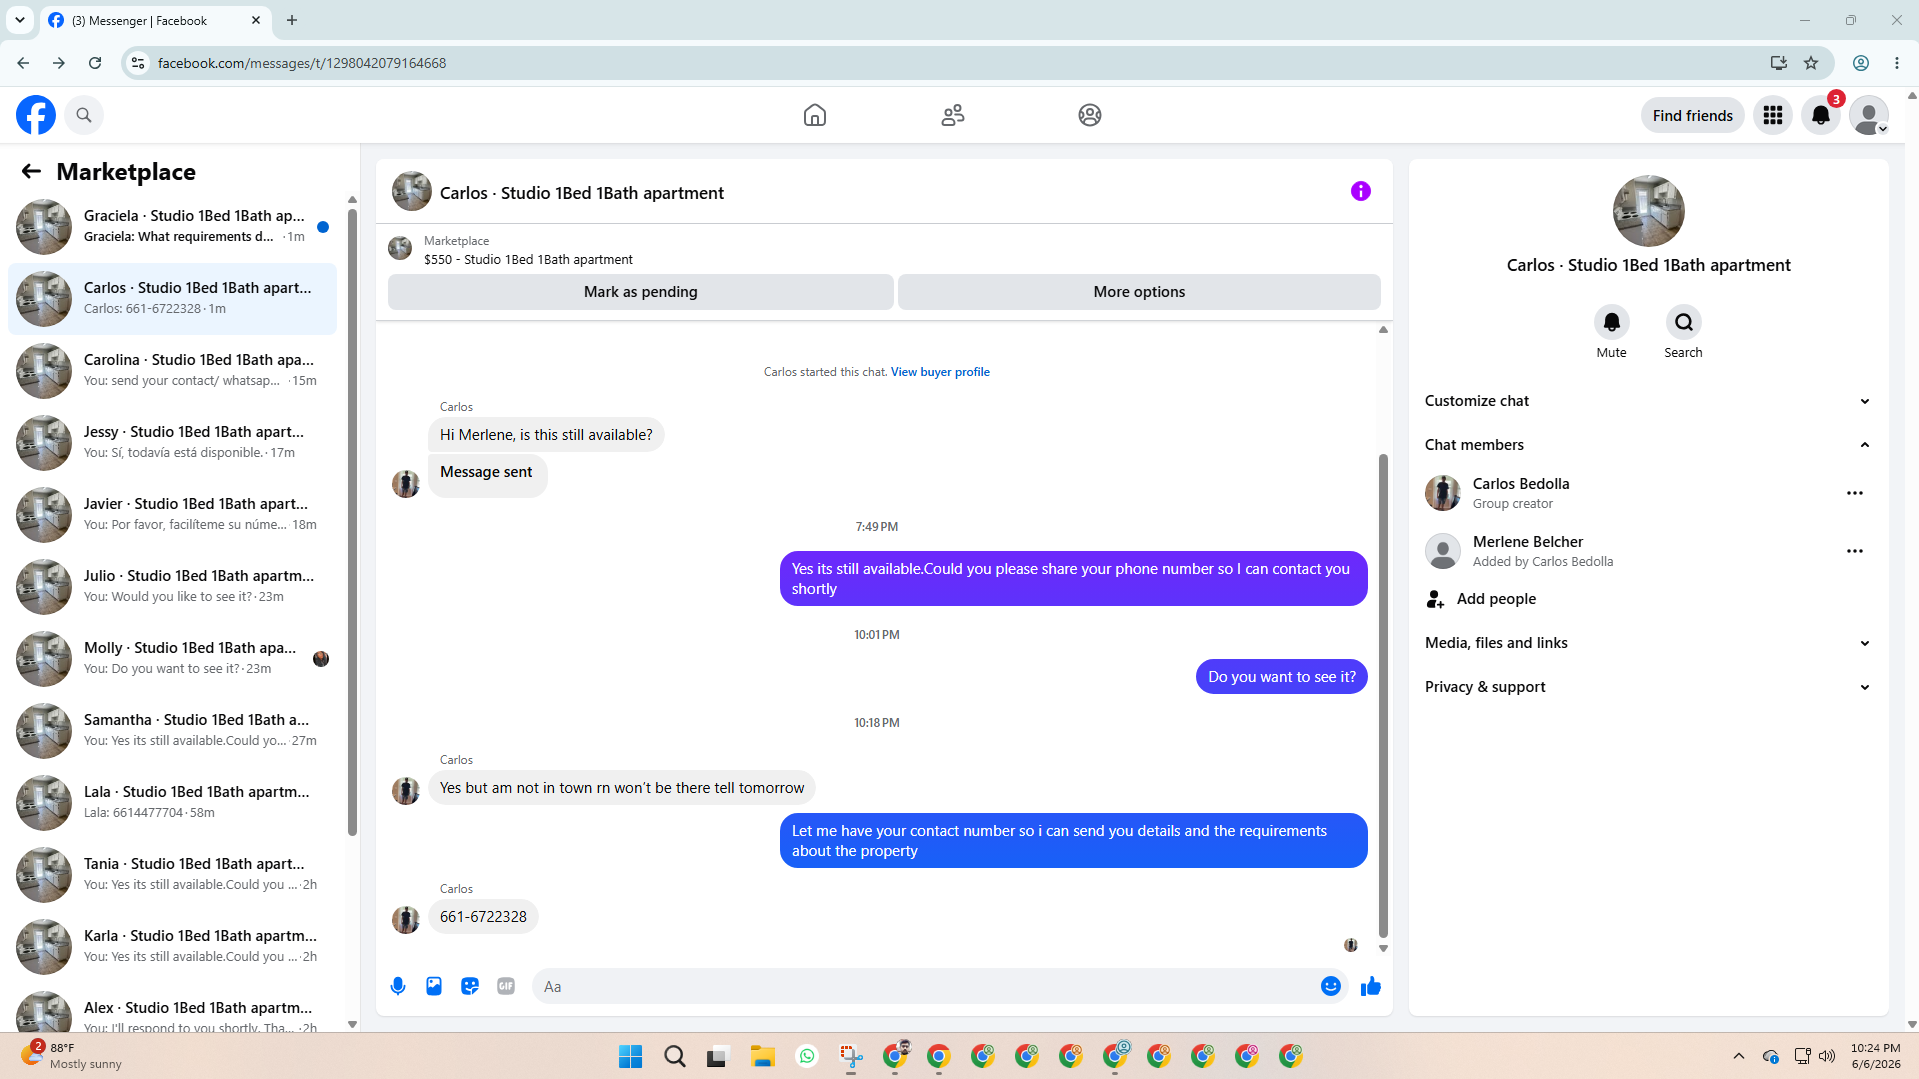Open File Explorer from the taskbar
This screenshot has width=1919, height=1079.
pyautogui.click(x=763, y=1056)
